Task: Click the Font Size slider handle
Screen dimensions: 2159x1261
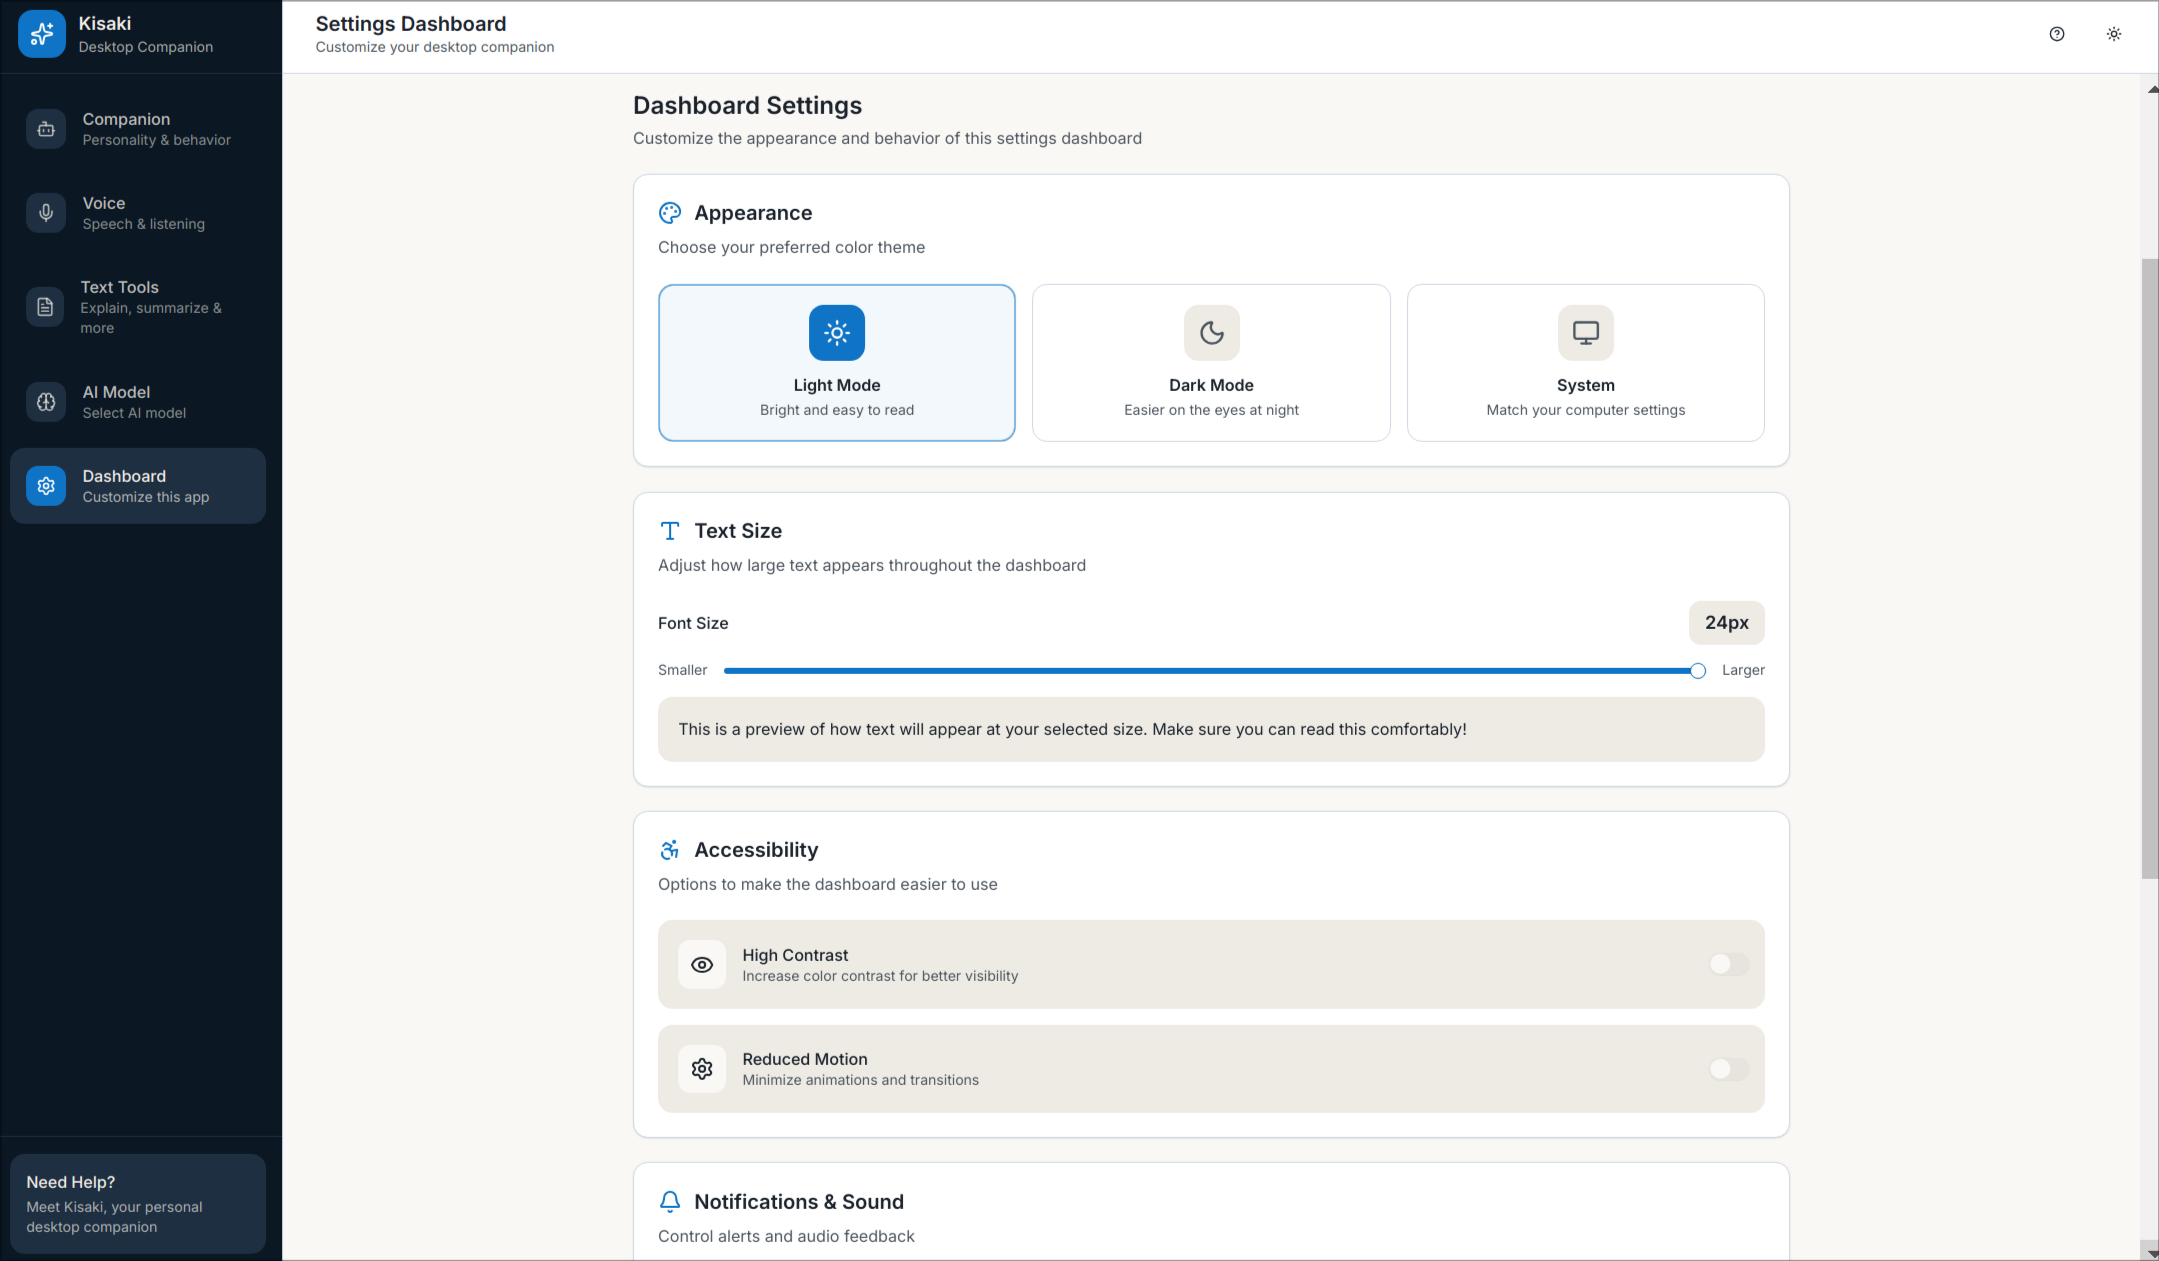Action: 1697,671
